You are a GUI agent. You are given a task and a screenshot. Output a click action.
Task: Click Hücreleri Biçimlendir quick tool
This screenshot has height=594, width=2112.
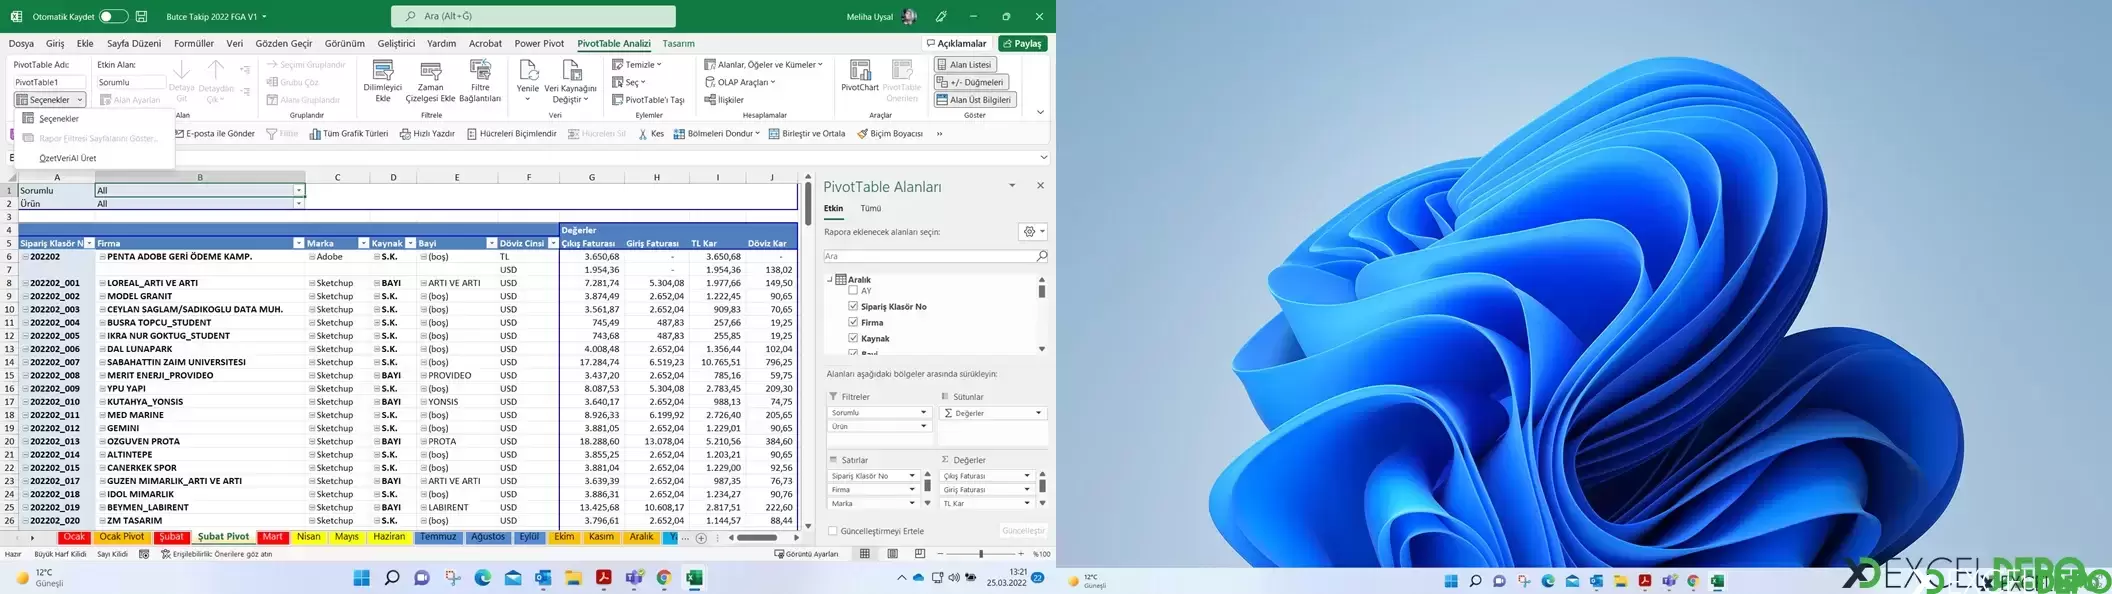[511, 134]
